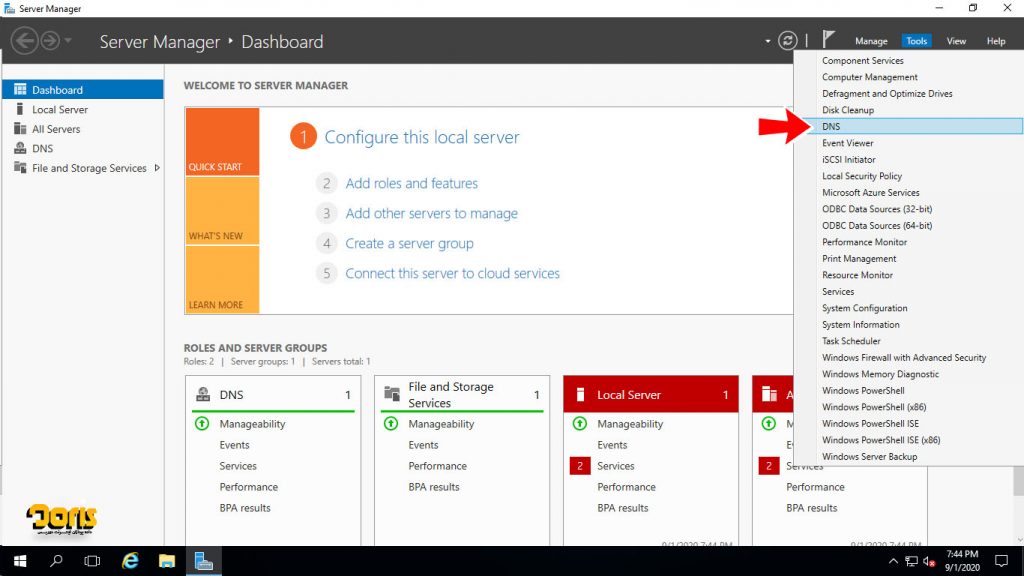Open the Tools menu
The height and width of the screenshot is (576, 1024).
[x=916, y=40]
